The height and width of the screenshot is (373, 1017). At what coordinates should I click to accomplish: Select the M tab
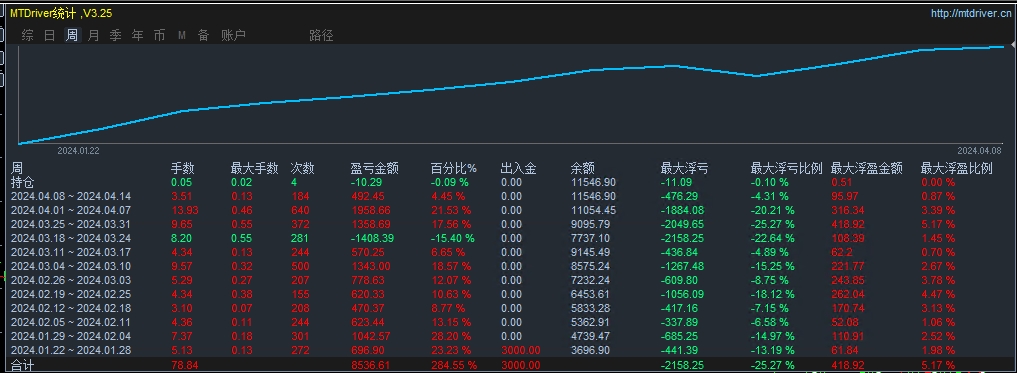tap(182, 36)
